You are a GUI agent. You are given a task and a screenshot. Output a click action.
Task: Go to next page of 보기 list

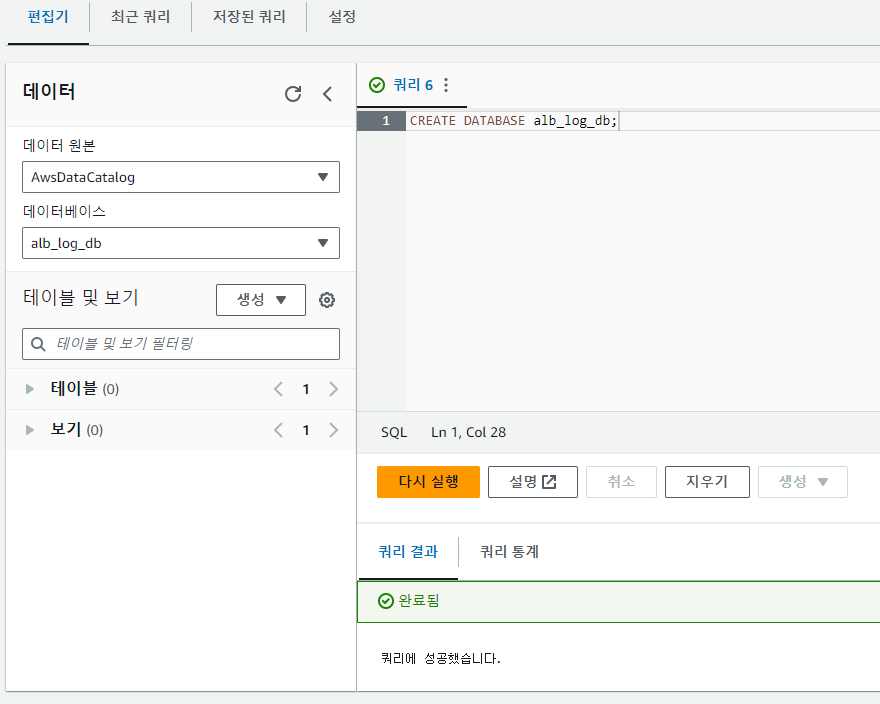tap(334, 430)
